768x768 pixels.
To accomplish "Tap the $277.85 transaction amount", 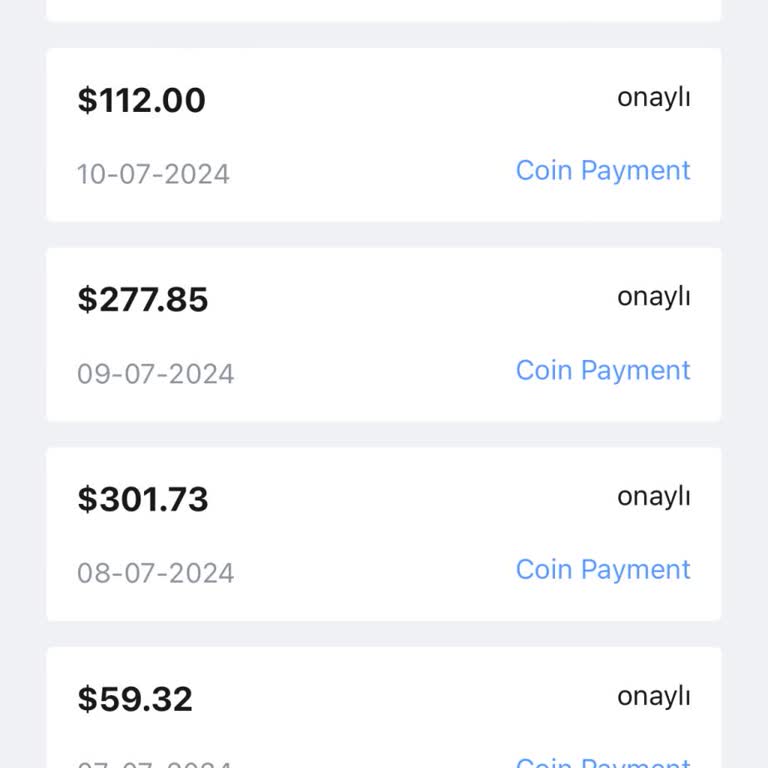I will [142, 299].
